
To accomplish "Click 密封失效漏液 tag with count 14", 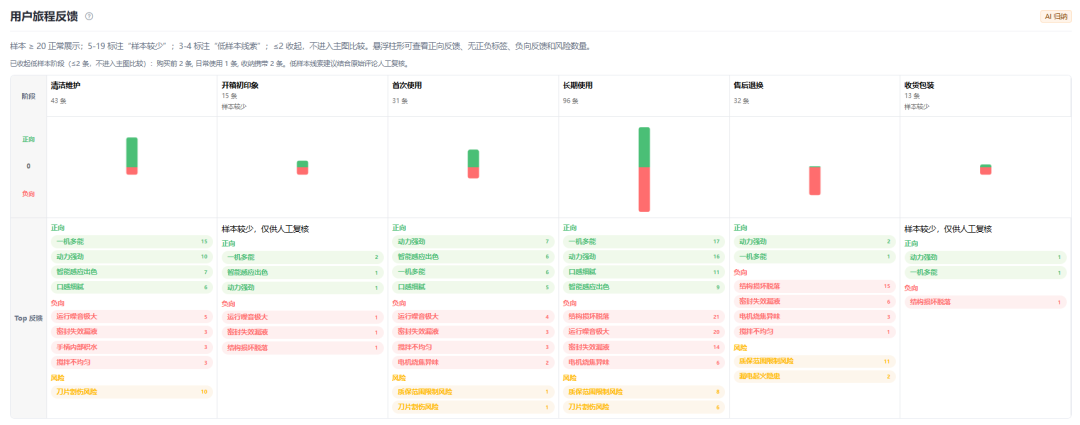I will [644, 347].
